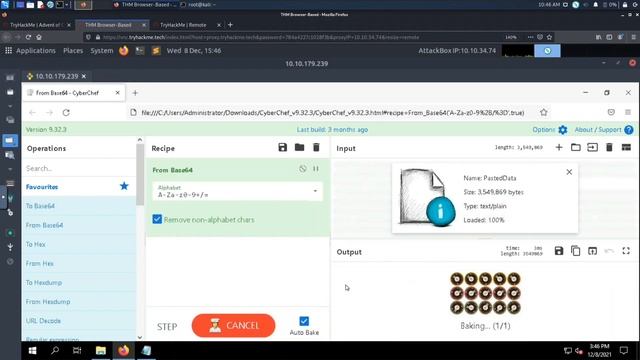
Task: Open file as input icon
Action: click(x=592, y=147)
